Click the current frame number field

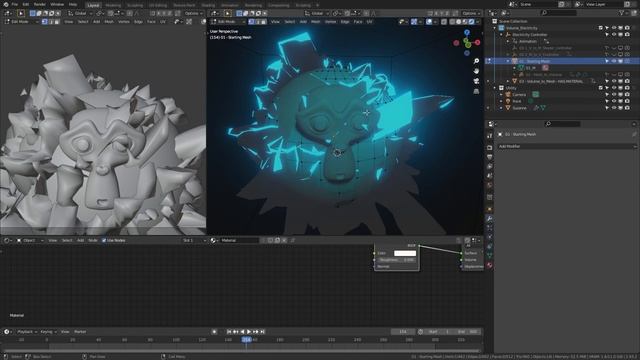(x=403, y=332)
